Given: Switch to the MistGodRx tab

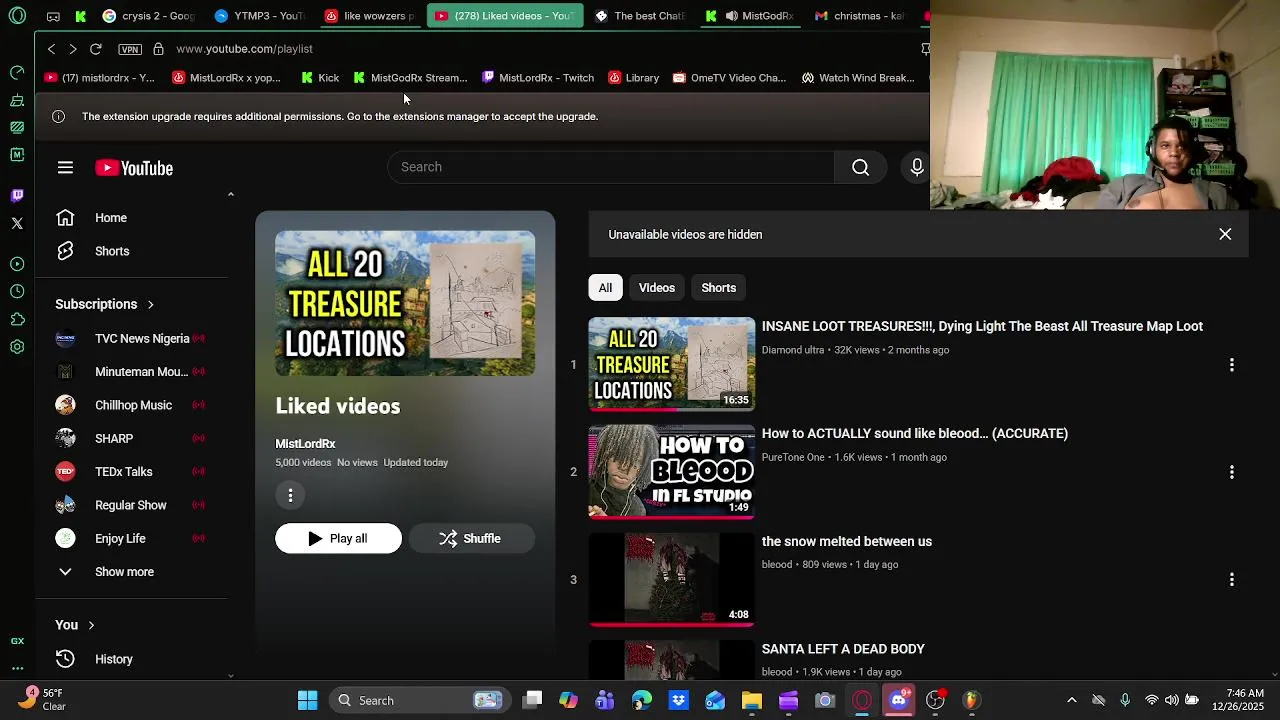Looking at the screenshot, I should tap(750, 16).
